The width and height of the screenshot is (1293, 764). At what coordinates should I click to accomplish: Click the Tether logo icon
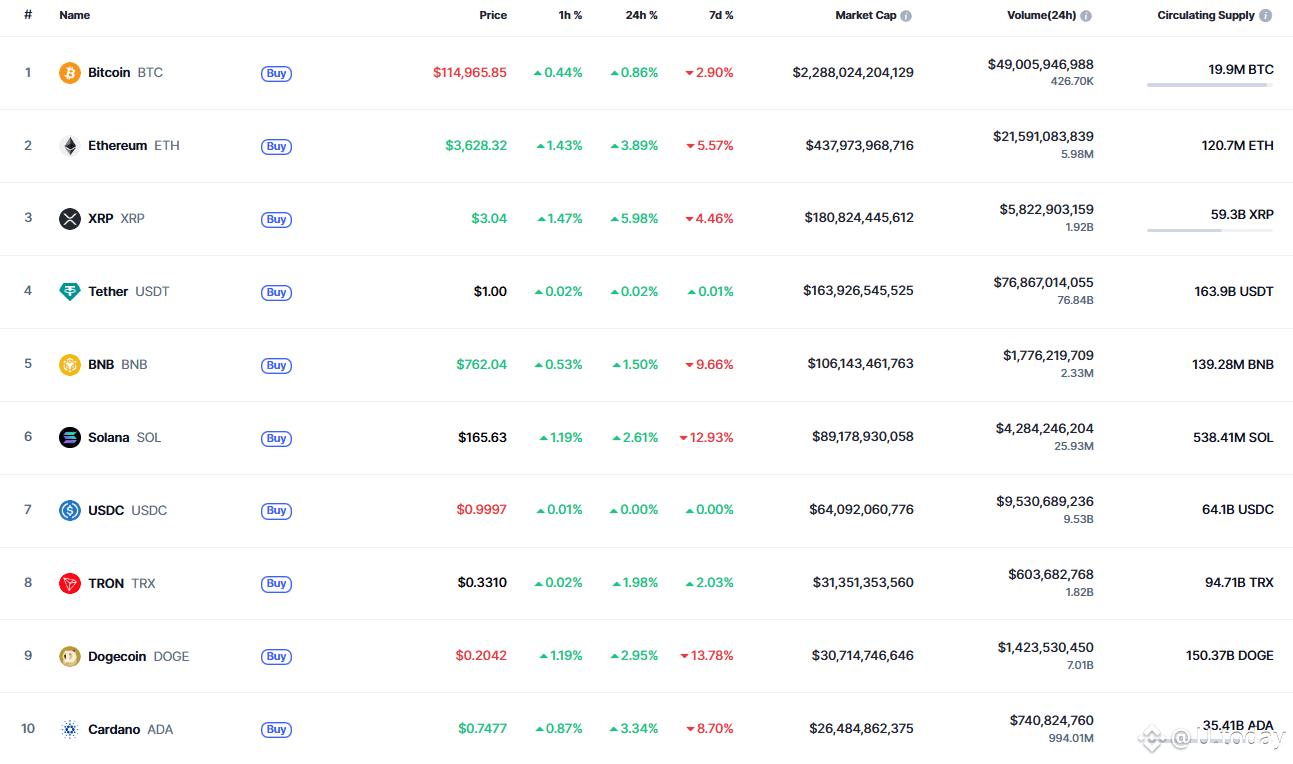[69, 292]
